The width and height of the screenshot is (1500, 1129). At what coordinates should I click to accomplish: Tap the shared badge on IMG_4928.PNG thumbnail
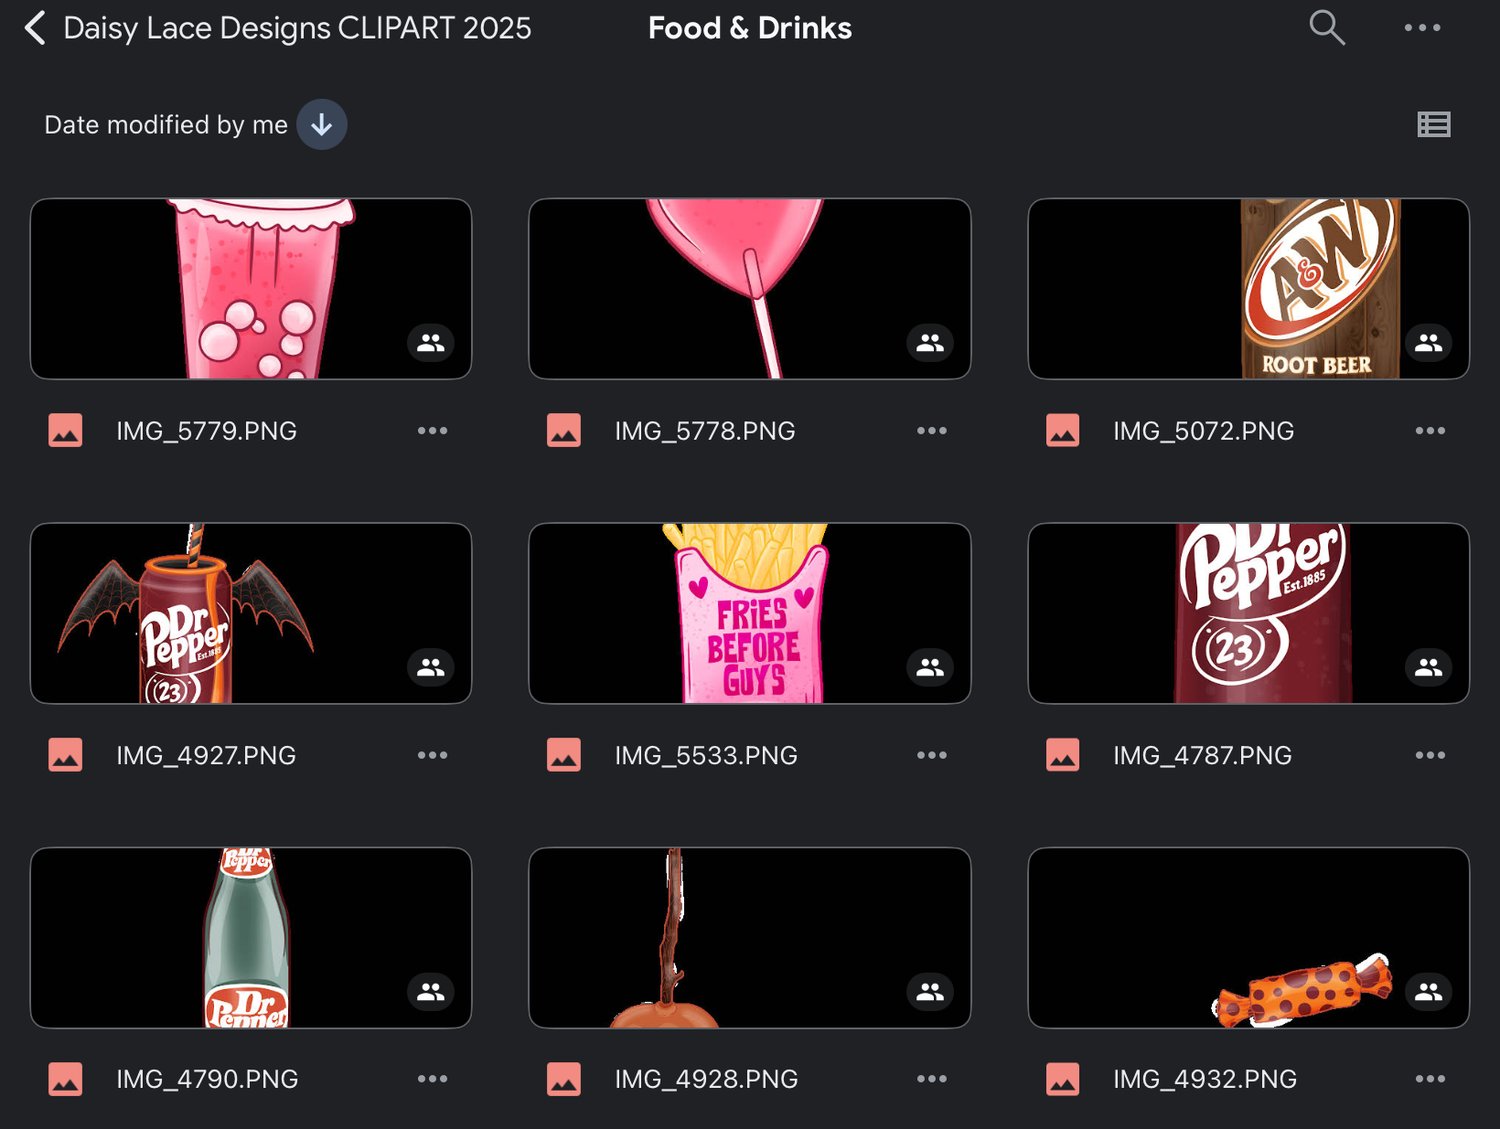pyautogui.click(x=930, y=991)
